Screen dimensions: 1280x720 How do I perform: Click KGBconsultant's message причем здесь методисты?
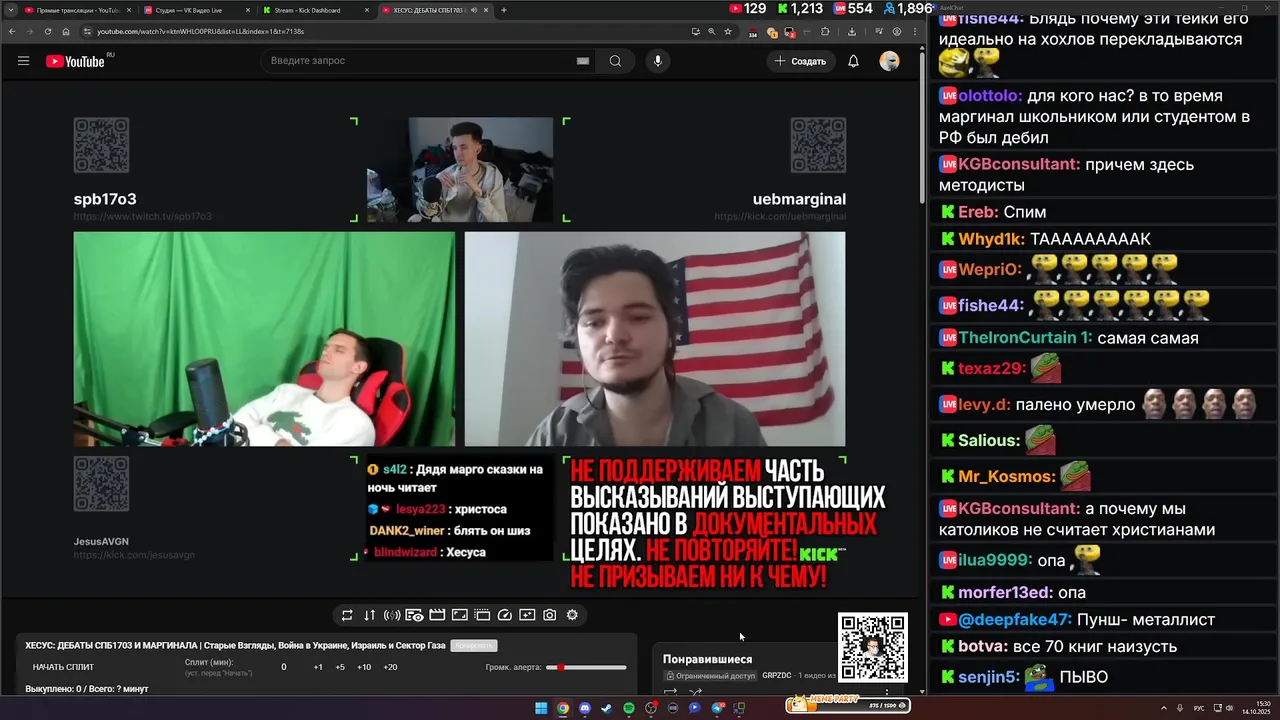pos(1103,175)
